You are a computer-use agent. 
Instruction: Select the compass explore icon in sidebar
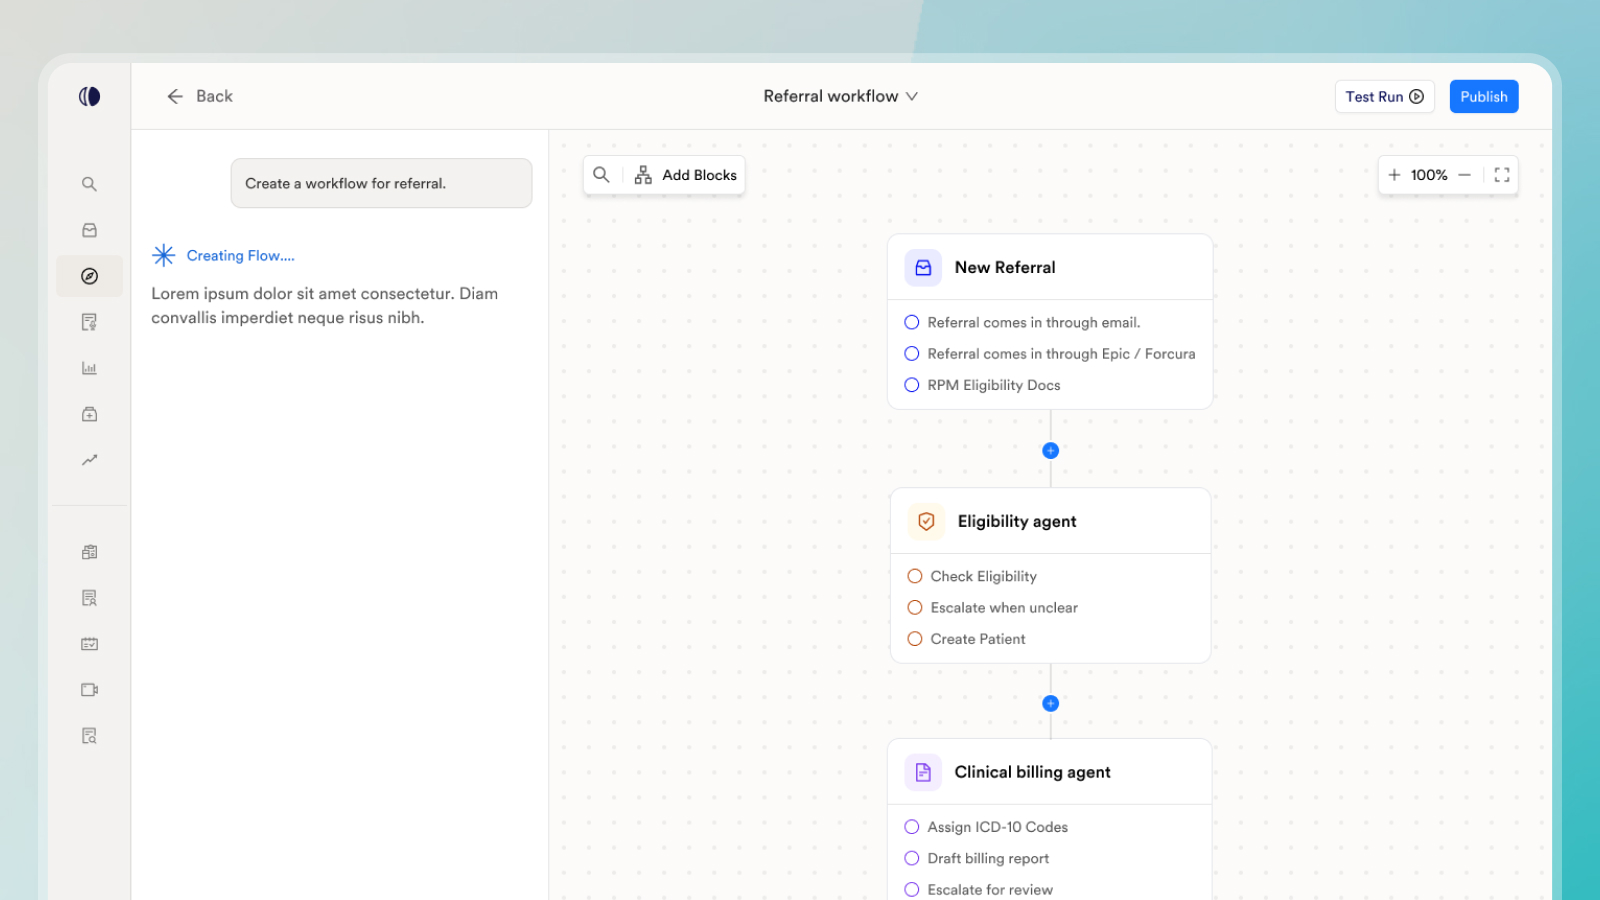click(x=89, y=276)
